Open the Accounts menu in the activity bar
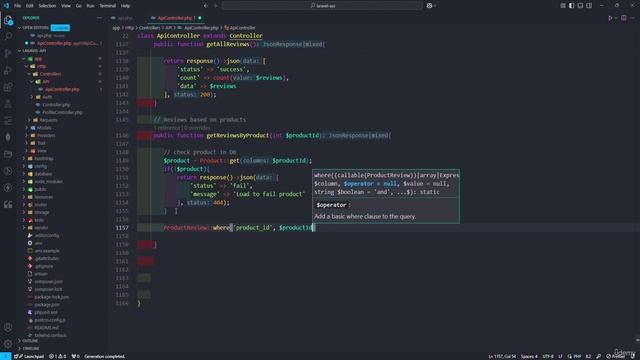Viewport: 640px width, 360px height. [8, 327]
